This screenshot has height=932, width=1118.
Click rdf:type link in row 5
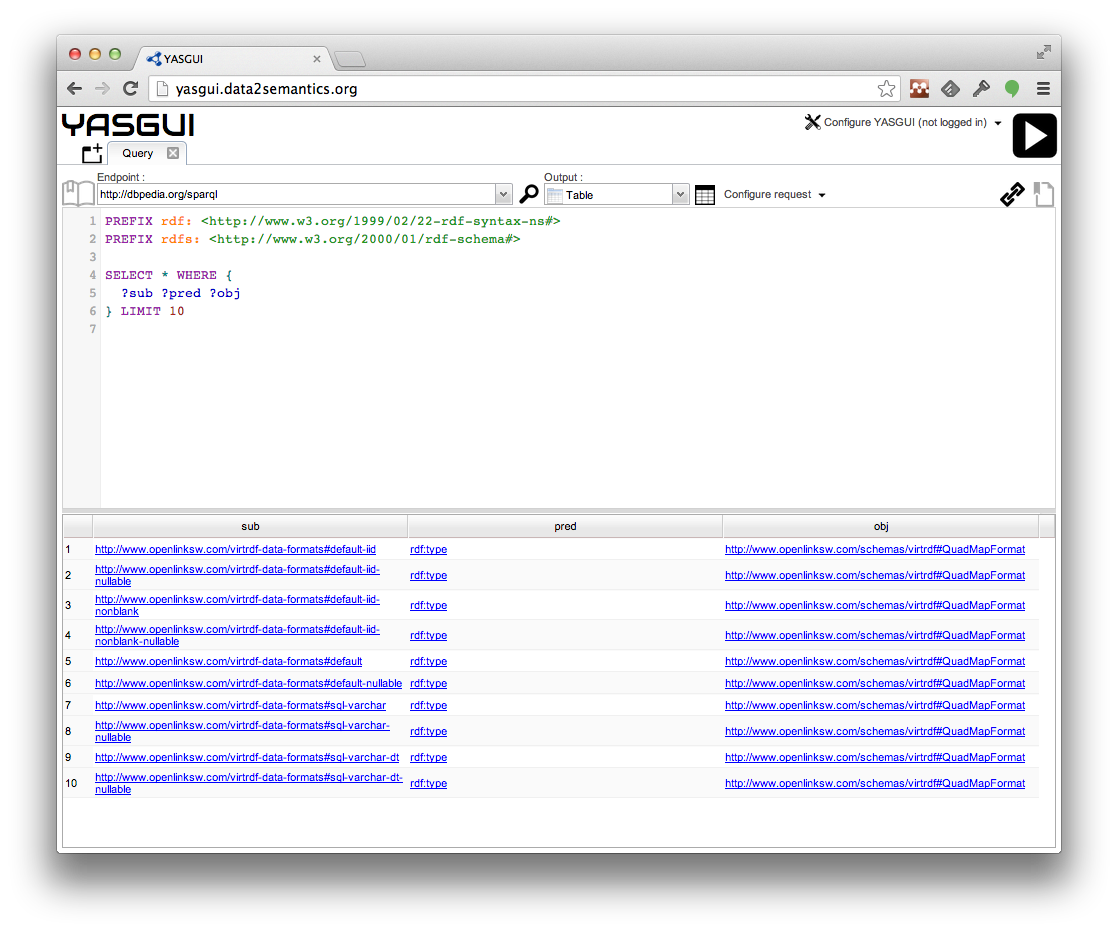[428, 661]
